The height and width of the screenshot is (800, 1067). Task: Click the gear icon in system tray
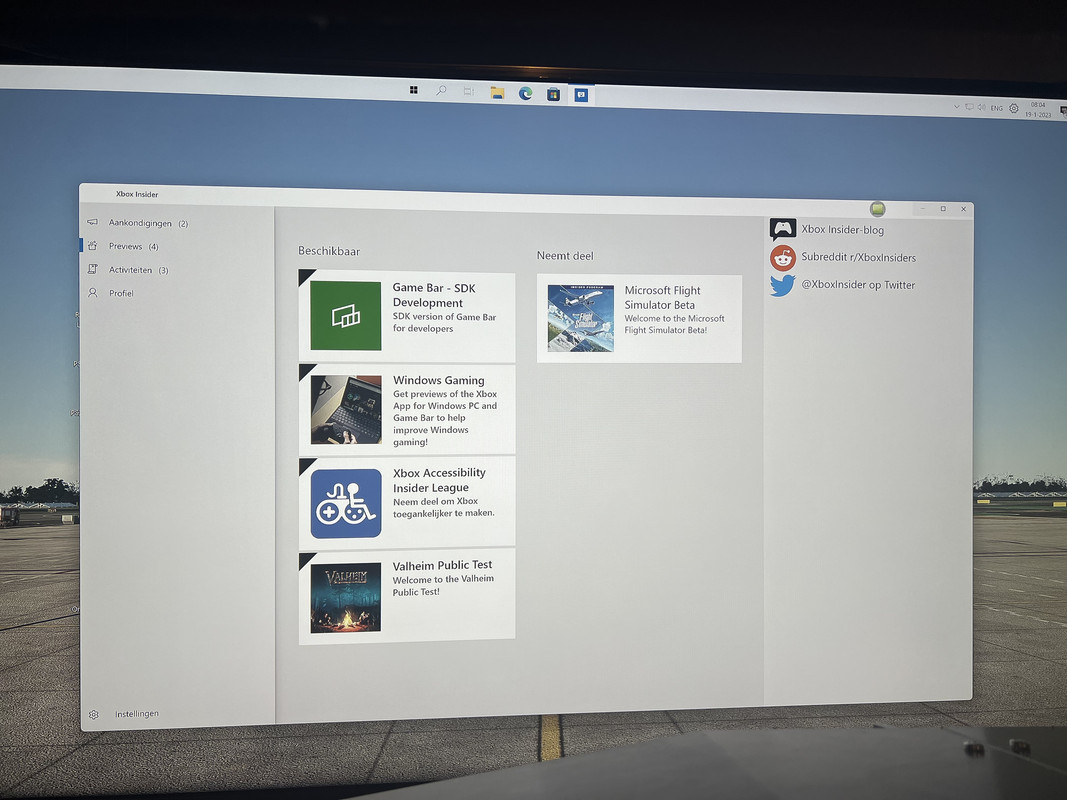click(1014, 108)
